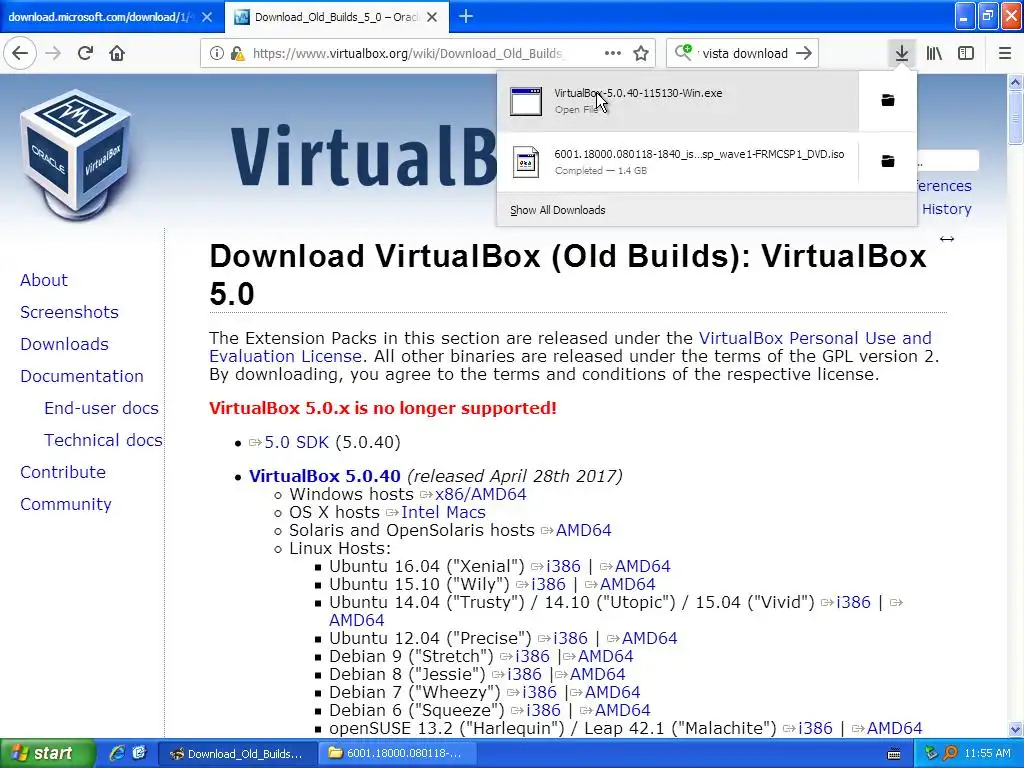
Task: Open containing folder for VirtualBox-5.0.40 exe
Action: pos(888,100)
